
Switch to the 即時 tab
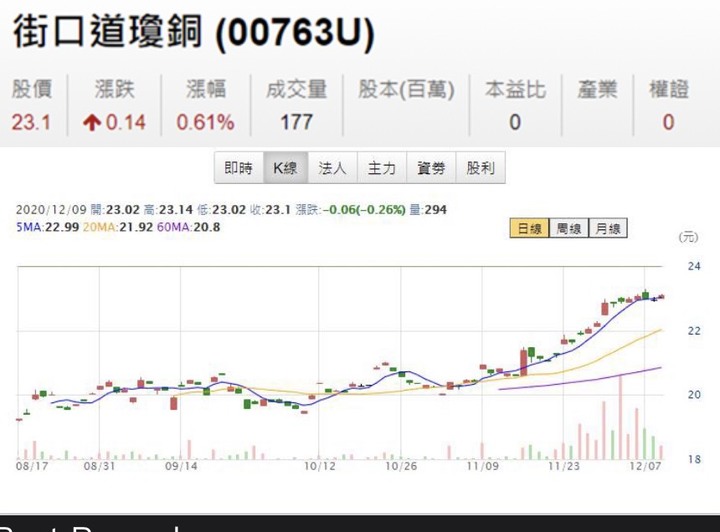(239, 168)
